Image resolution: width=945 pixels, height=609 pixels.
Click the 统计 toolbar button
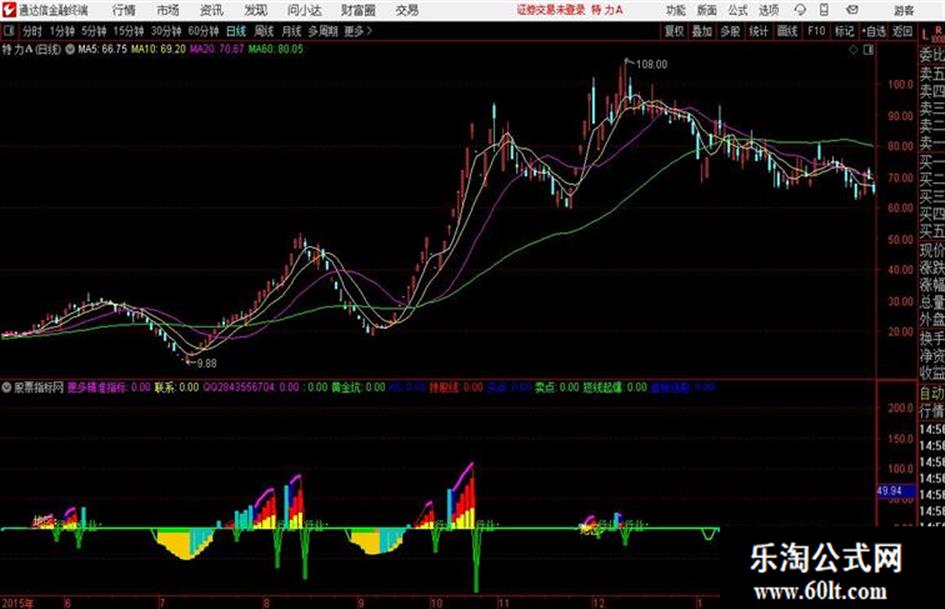pyautogui.click(x=759, y=31)
